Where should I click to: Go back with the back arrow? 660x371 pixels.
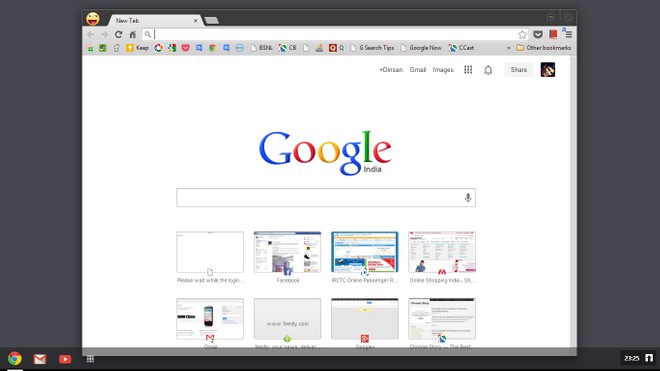click(x=90, y=35)
